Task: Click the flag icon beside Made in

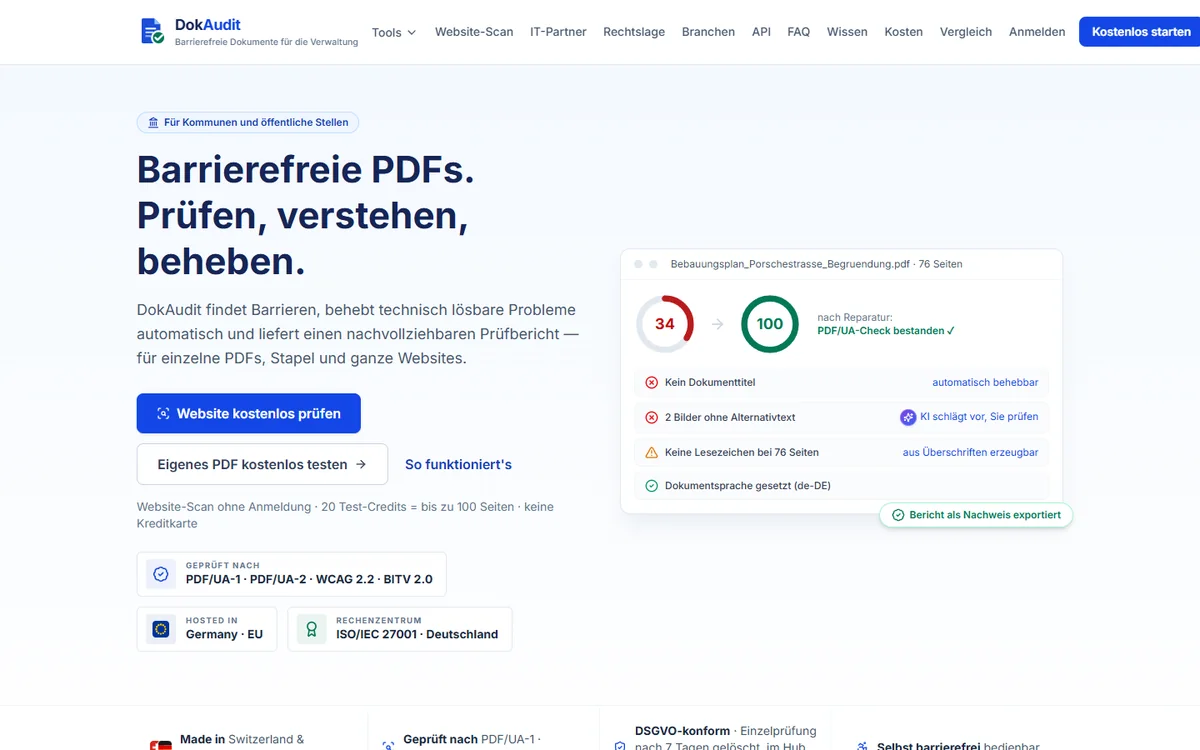Action: 160,745
